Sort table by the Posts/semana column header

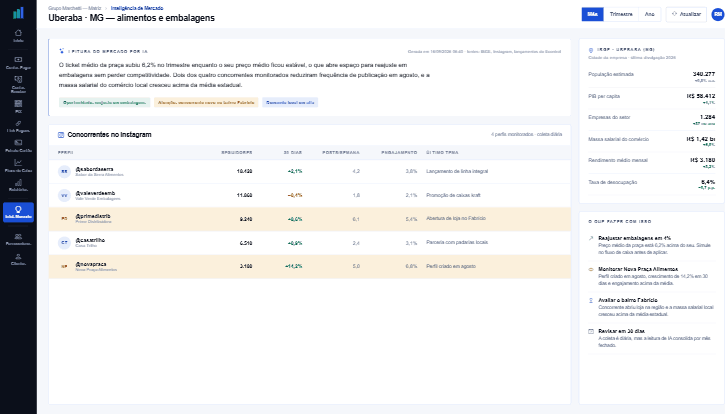click(x=341, y=153)
